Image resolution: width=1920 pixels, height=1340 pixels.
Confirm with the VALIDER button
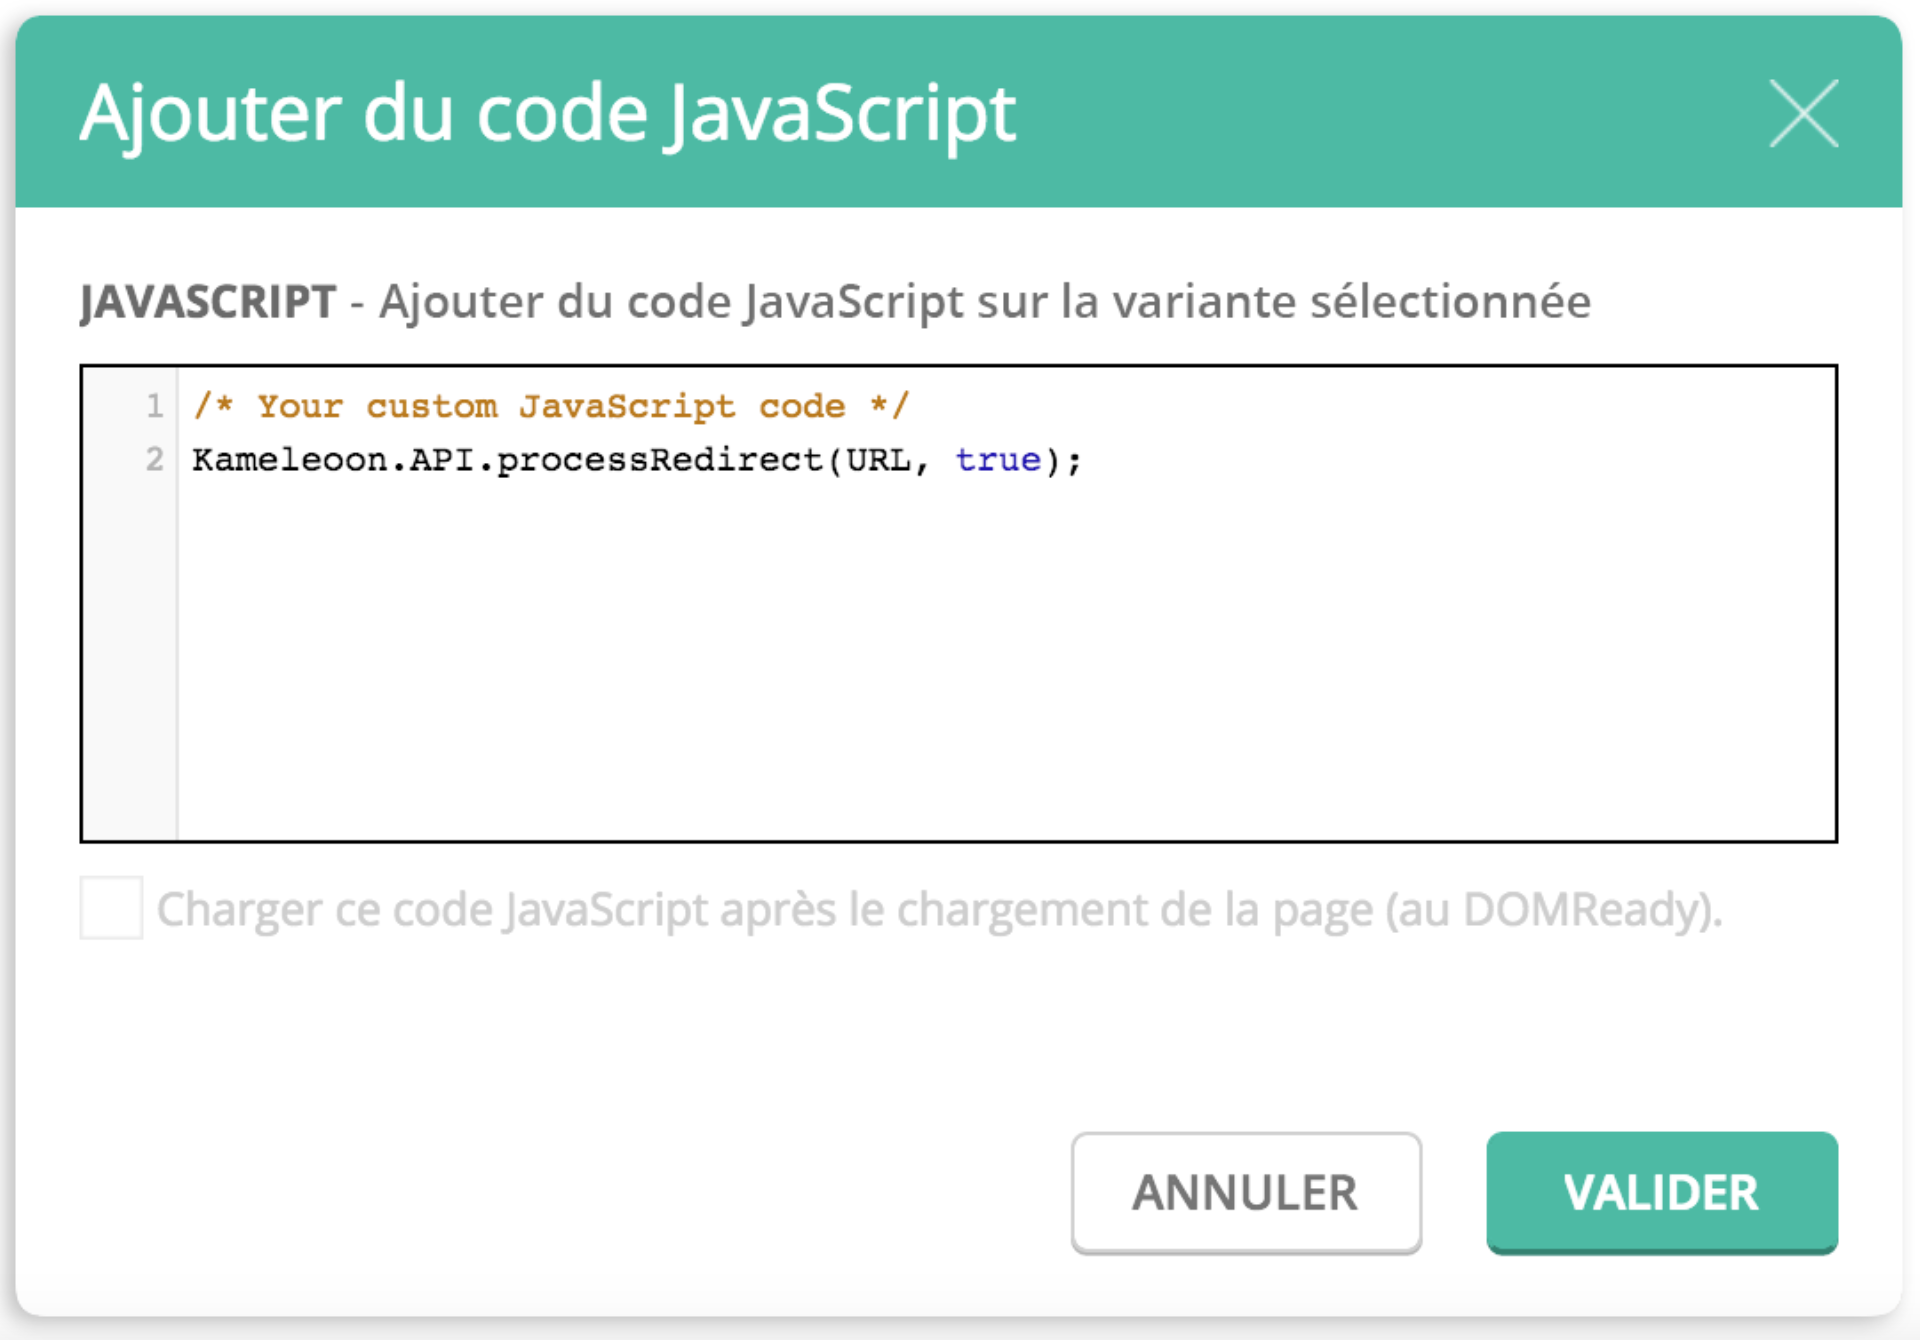1662,1192
